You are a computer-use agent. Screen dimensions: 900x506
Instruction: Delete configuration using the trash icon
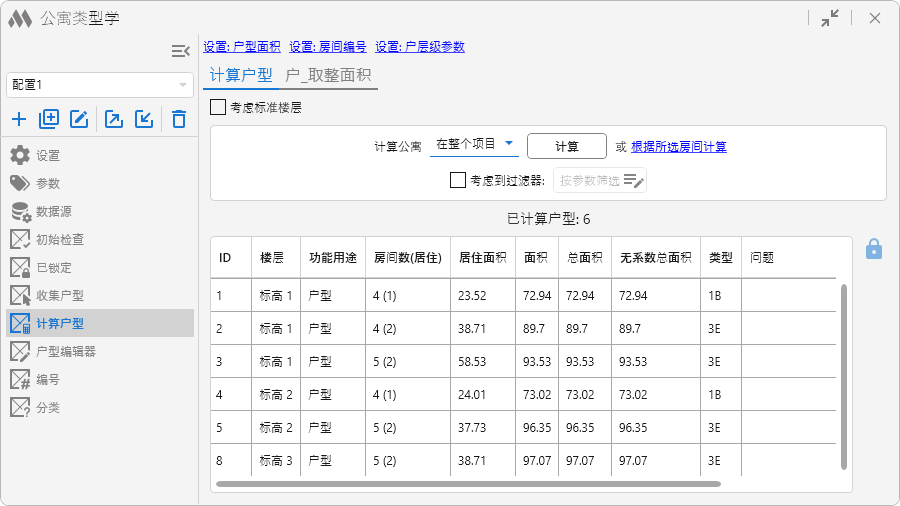point(179,119)
